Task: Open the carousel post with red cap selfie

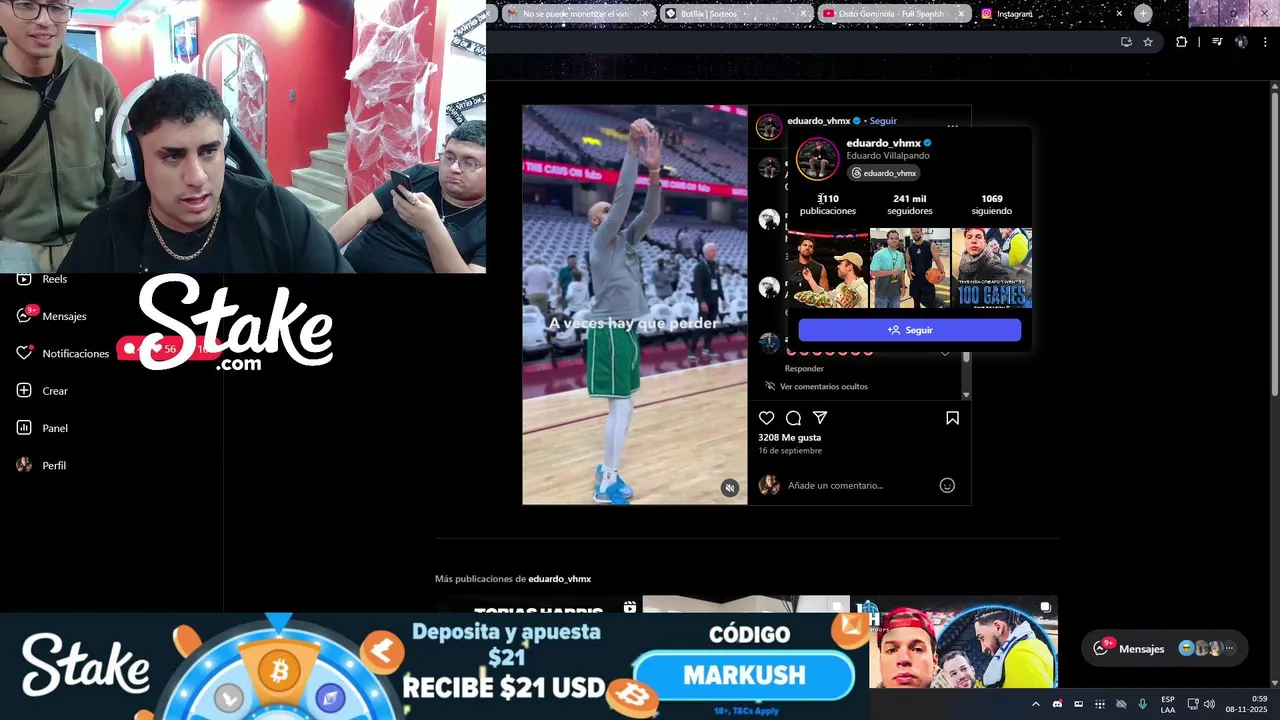Action: point(954,642)
